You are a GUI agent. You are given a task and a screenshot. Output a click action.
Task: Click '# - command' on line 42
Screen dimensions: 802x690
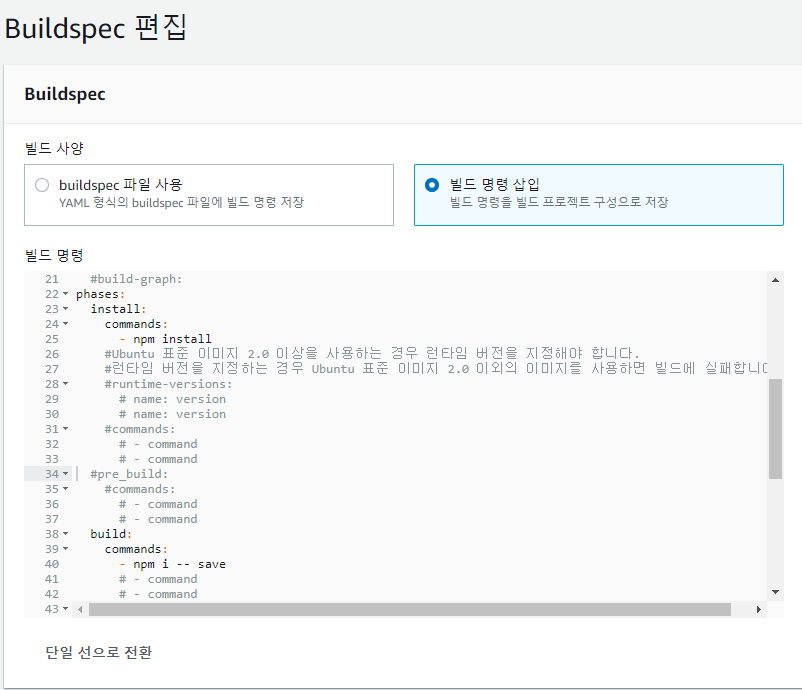pos(158,594)
